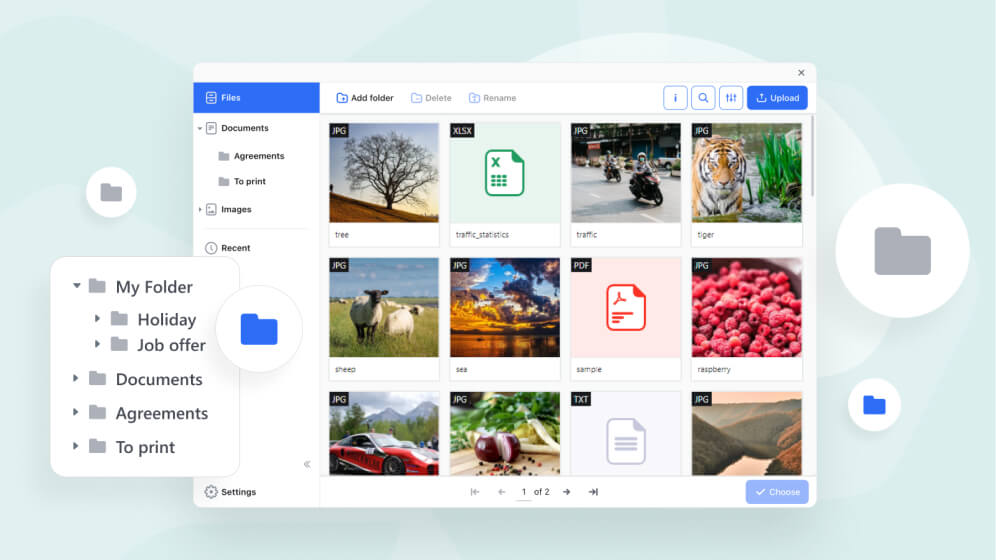Click Add folder in the toolbar

365,98
